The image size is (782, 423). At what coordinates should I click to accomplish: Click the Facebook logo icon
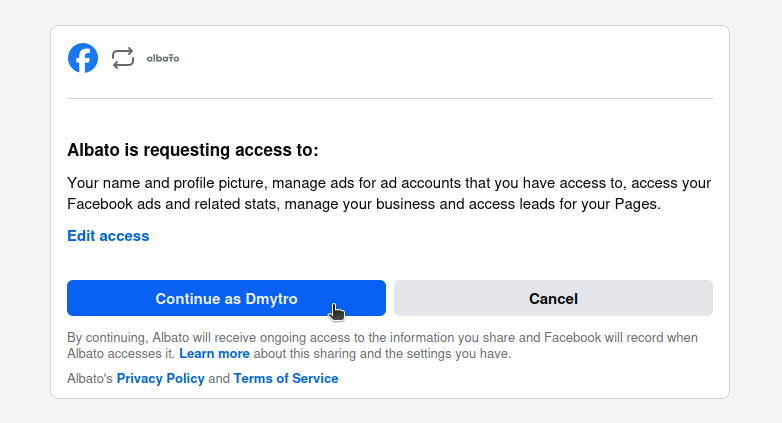[x=83, y=58]
